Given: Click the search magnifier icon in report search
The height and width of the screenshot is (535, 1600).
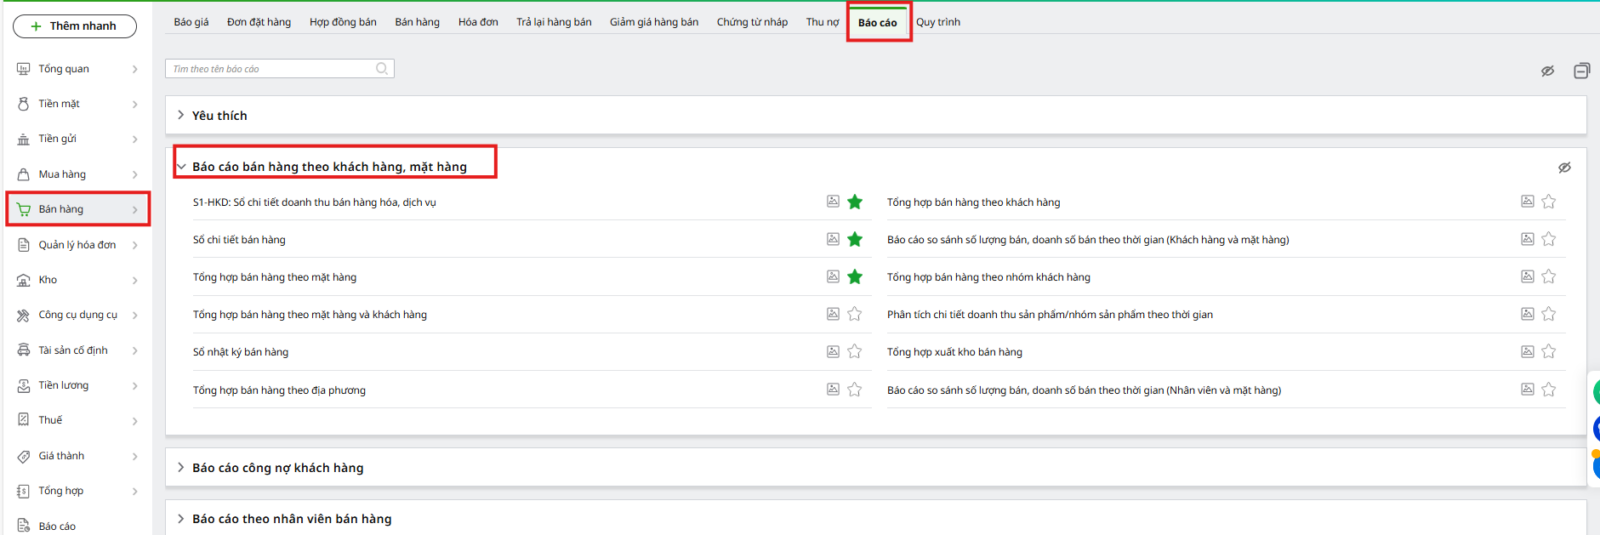Looking at the screenshot, I should (382, 69).
